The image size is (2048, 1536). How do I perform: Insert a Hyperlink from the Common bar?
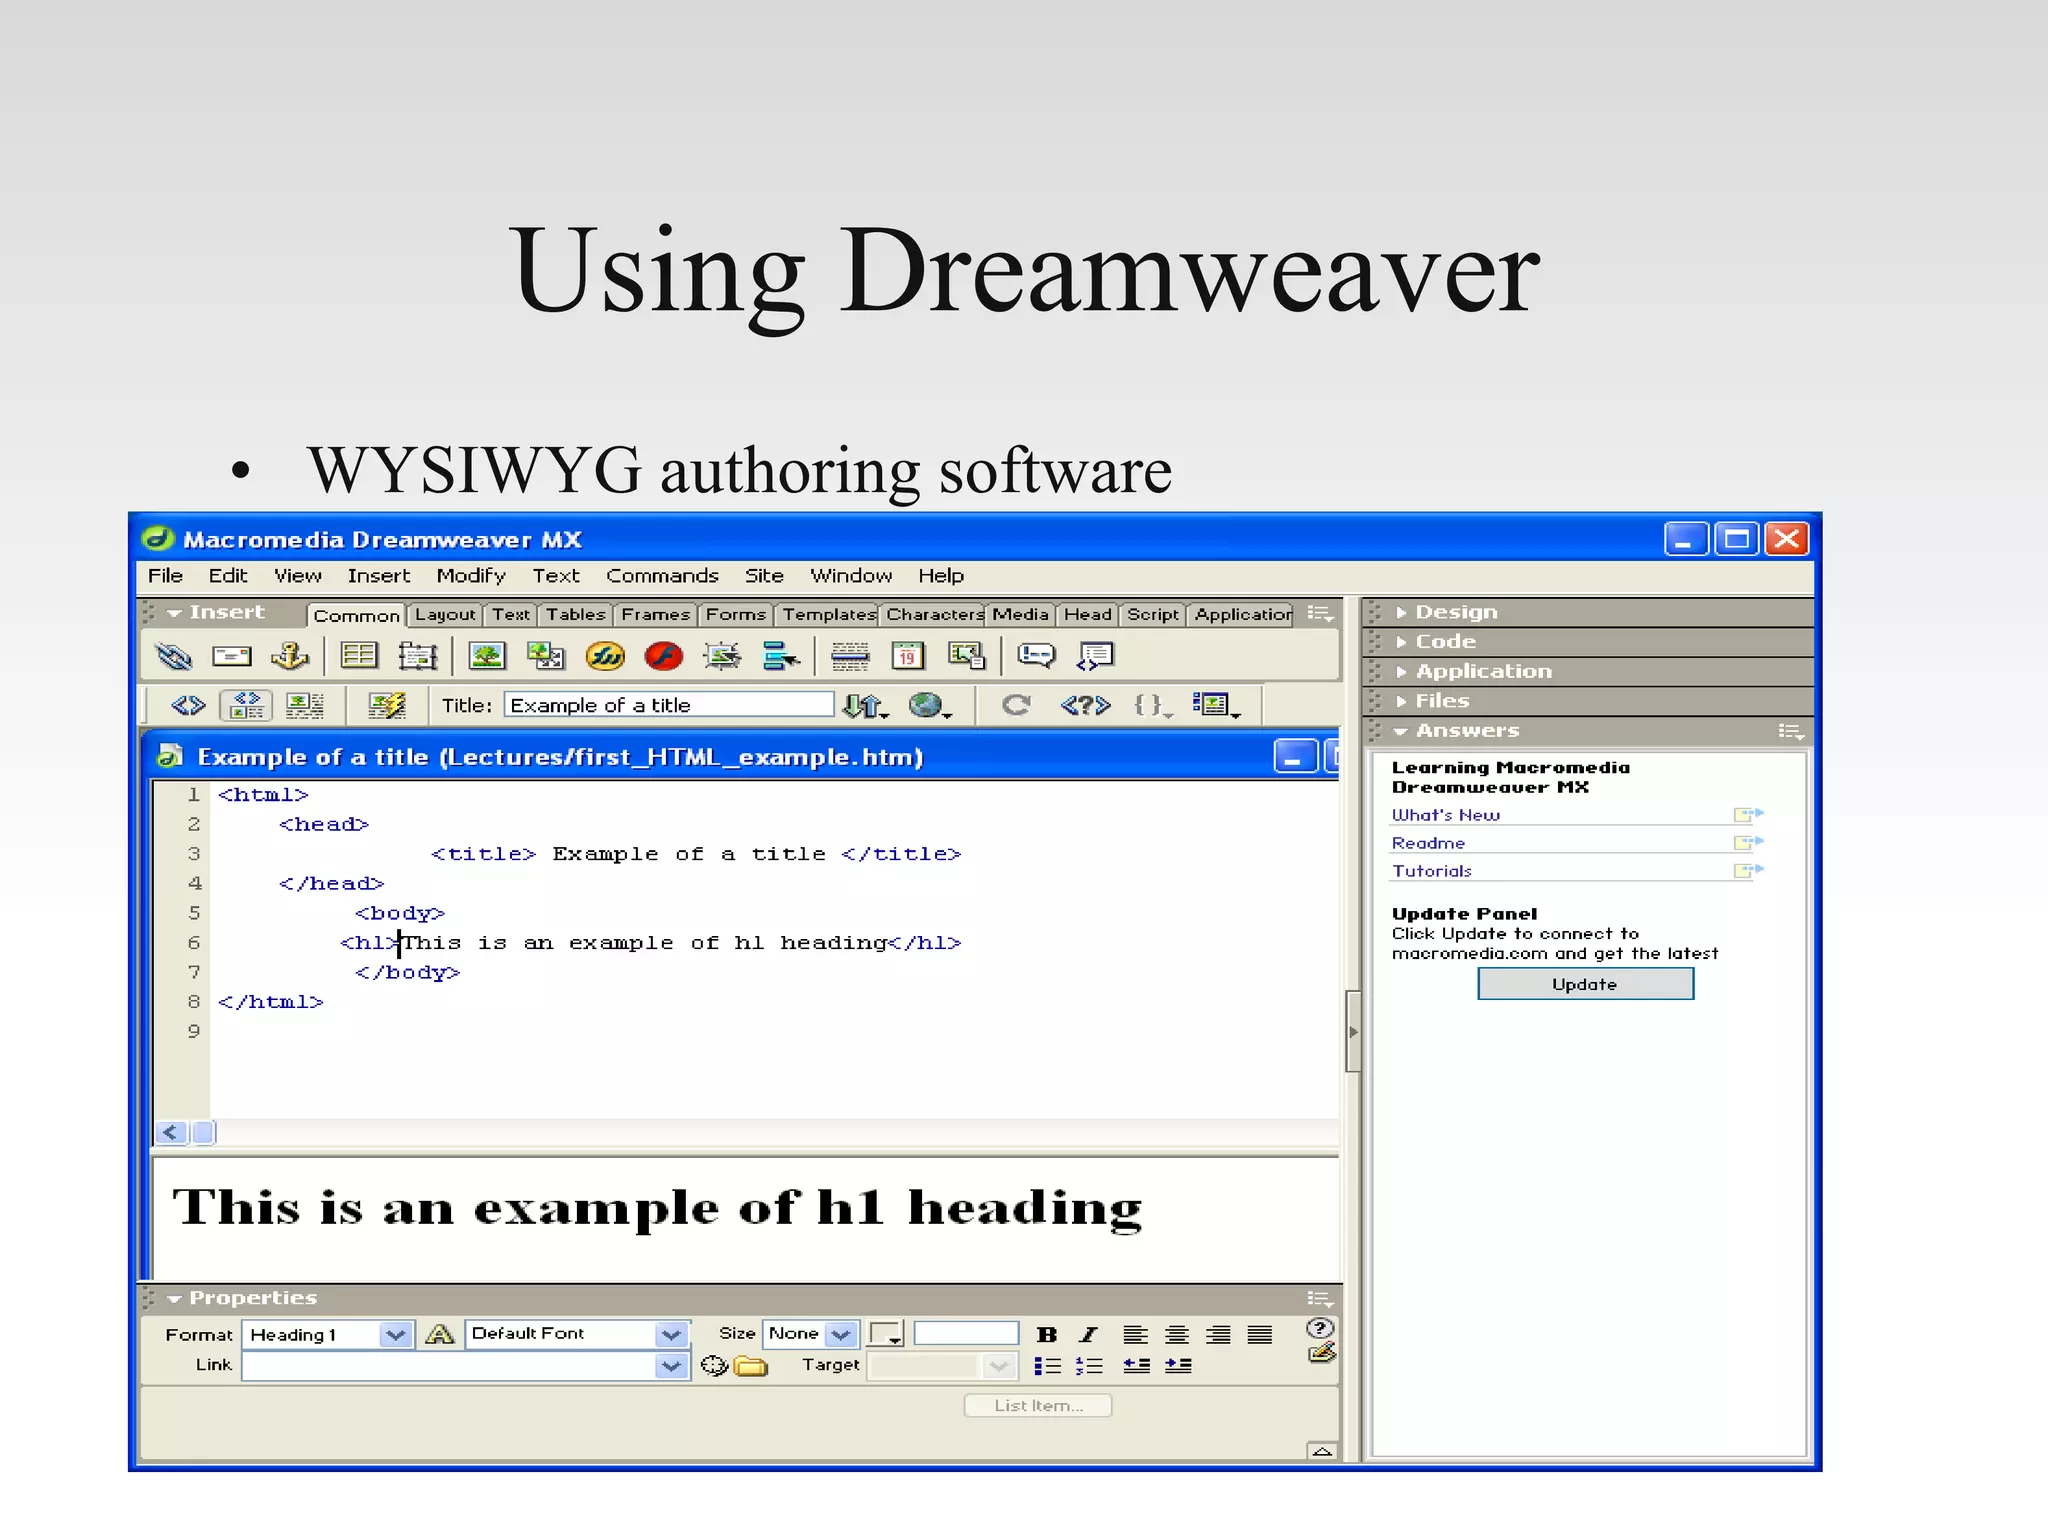pyautogui.click(x=174, y=656)
